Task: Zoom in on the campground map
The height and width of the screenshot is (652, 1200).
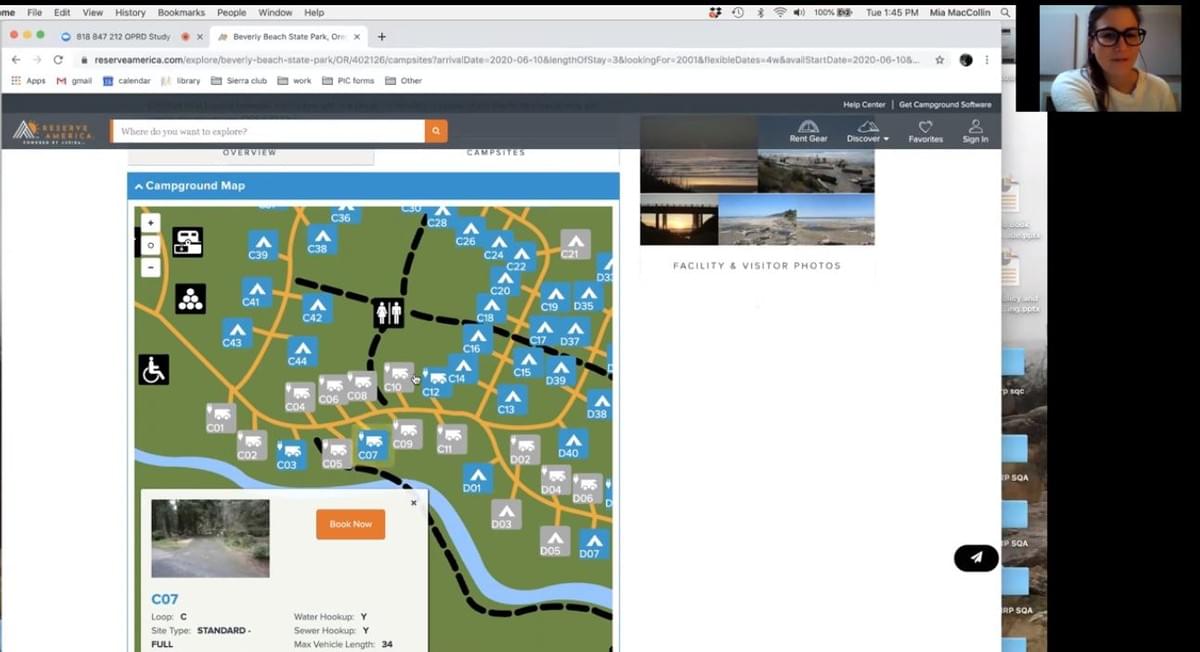Action: pos(150,221)
